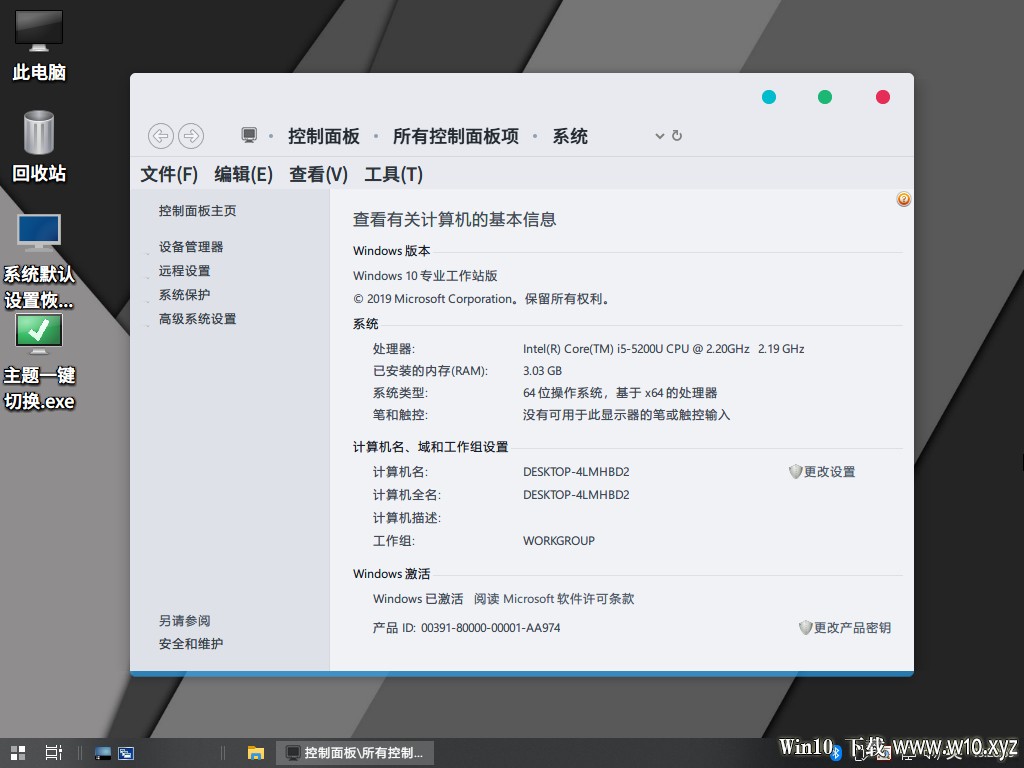Click the Bluetooth tray icon

point(836,754)
